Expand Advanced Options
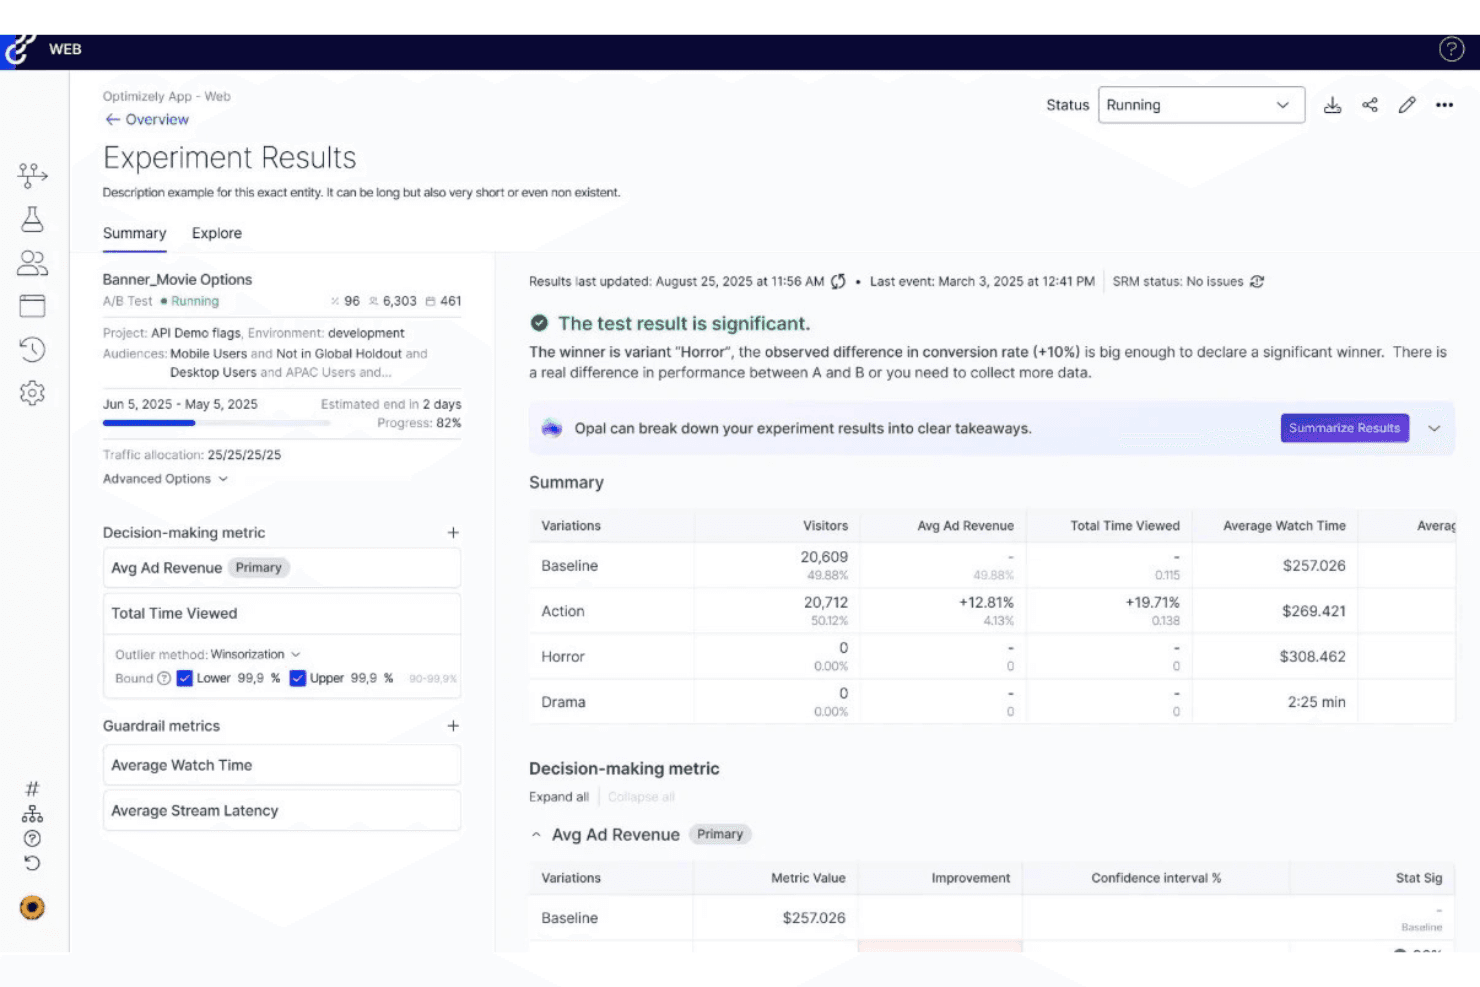Viewport: 1480px width, 987px height. pos(165,479)
